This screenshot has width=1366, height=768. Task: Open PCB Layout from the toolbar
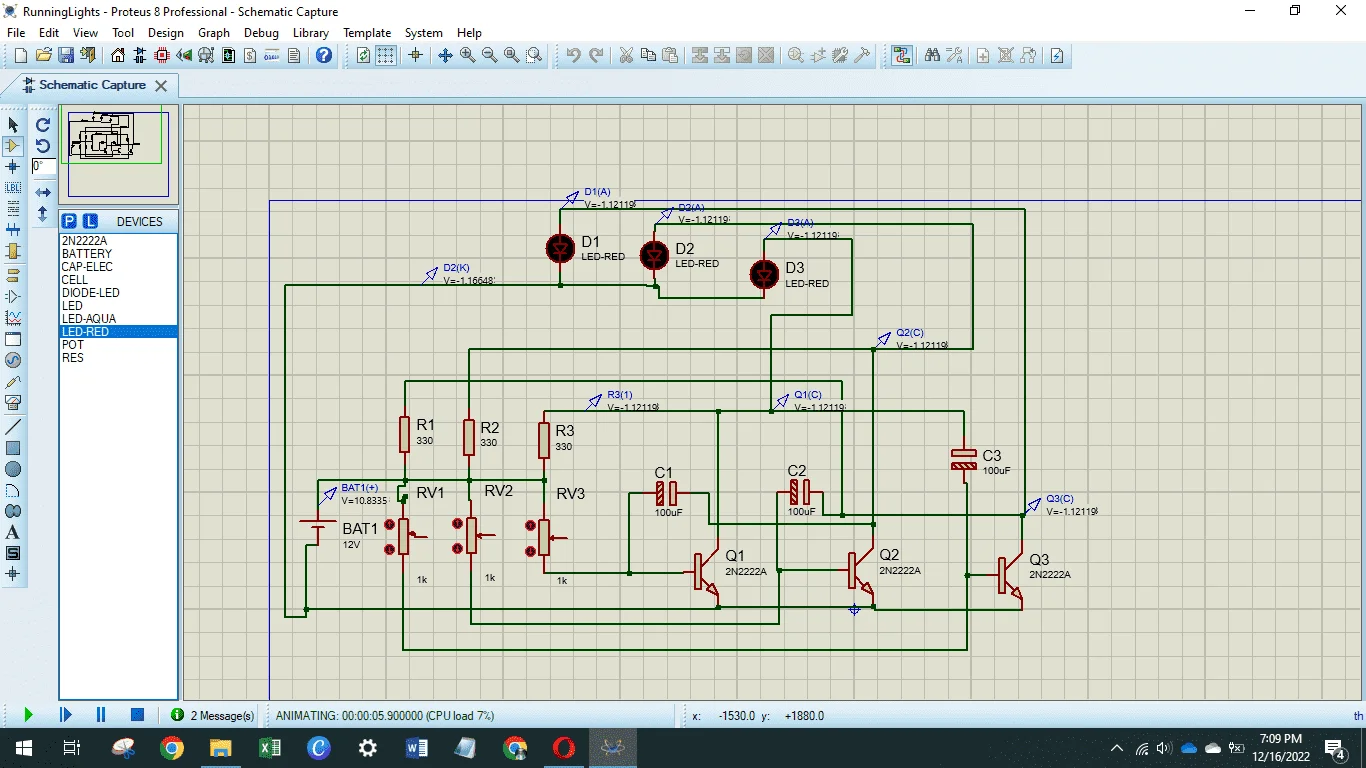pyautogui.click(x=162, y=55)
